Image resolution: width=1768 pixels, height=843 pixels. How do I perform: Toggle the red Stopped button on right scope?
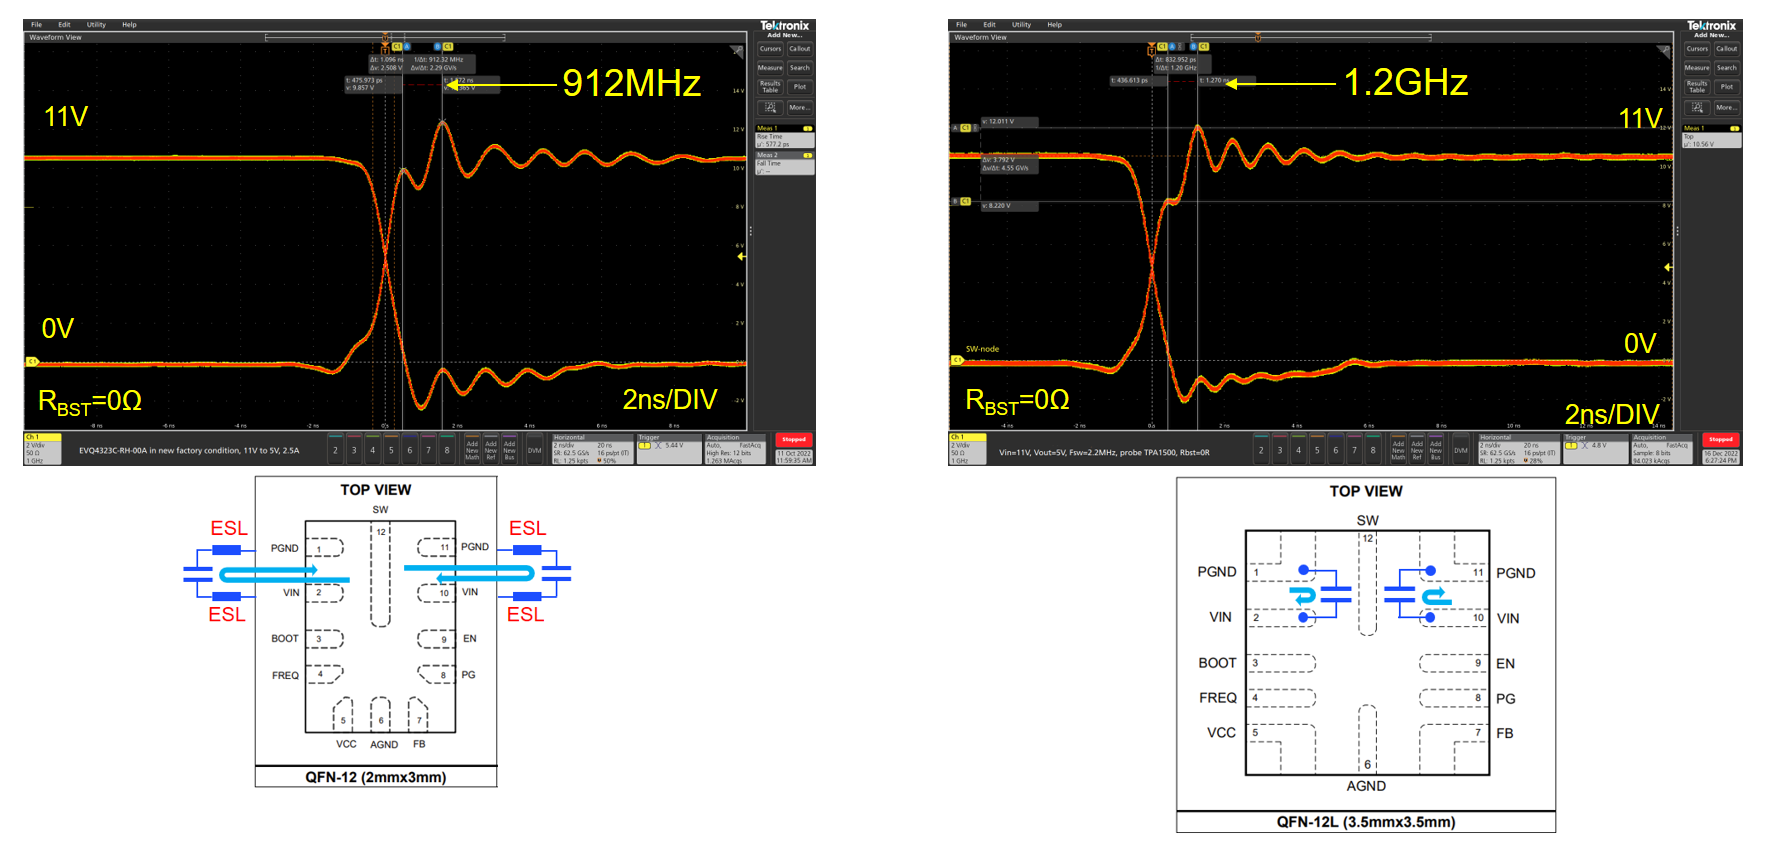[1720, 440]
